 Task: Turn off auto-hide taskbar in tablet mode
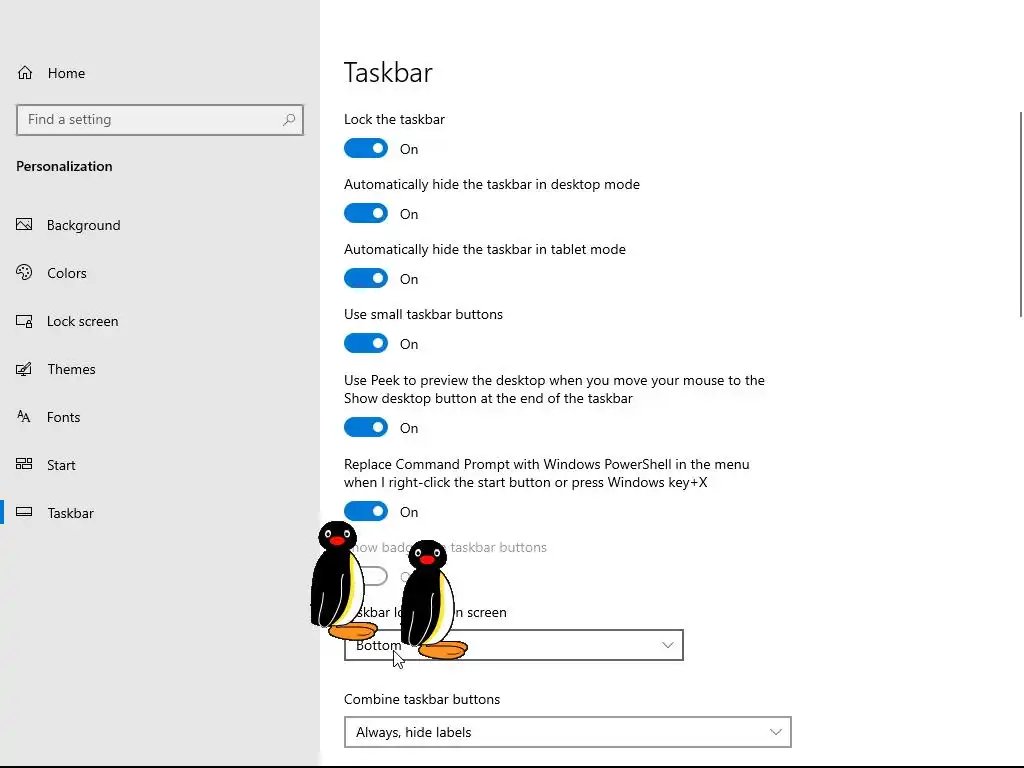(366, 278)
